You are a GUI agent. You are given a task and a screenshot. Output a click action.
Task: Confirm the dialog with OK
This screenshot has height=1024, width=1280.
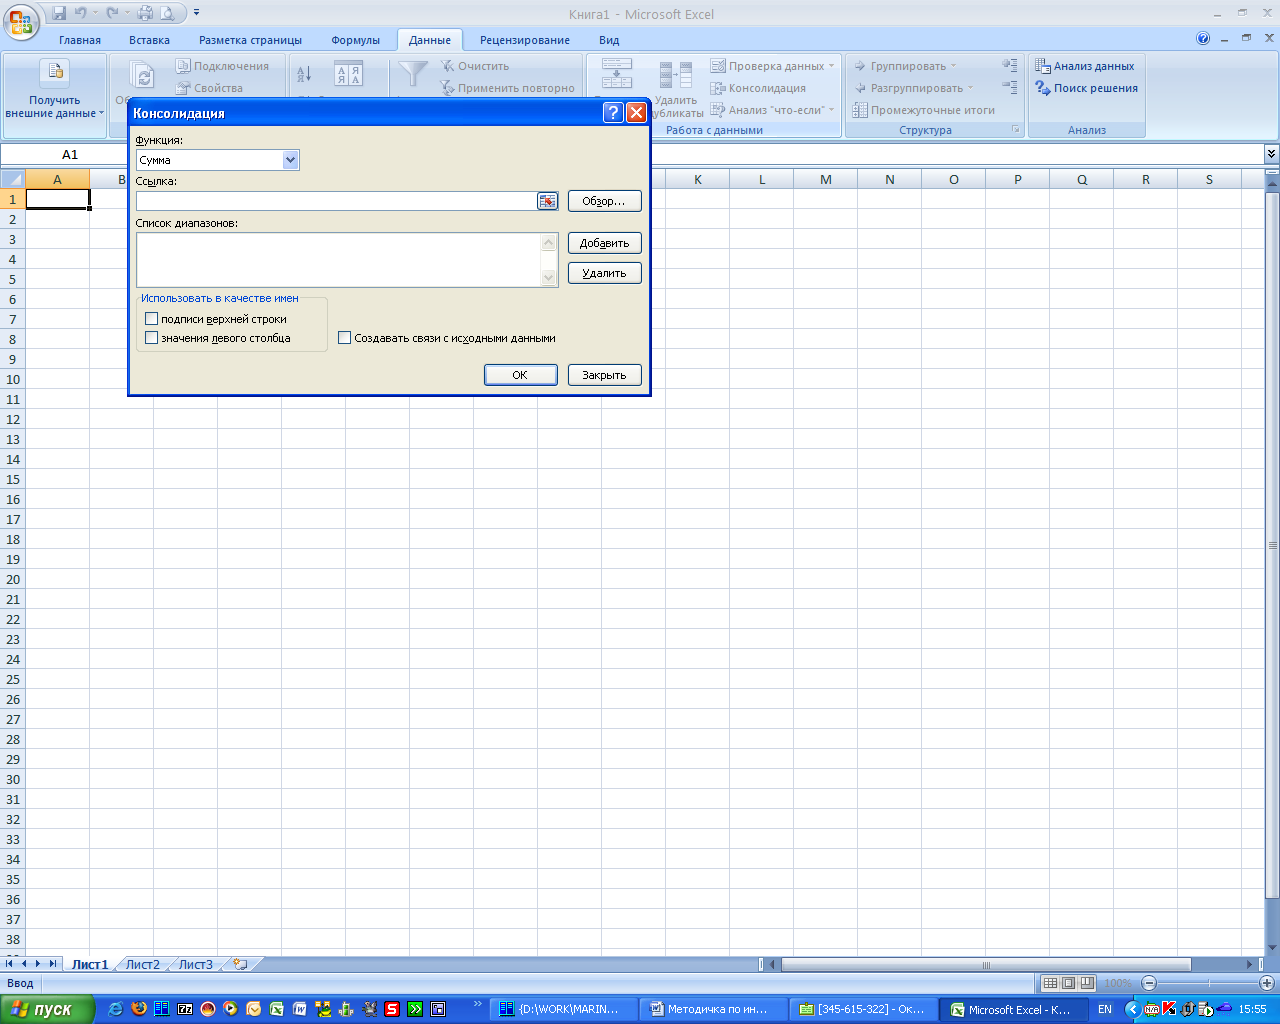point(520,375)
